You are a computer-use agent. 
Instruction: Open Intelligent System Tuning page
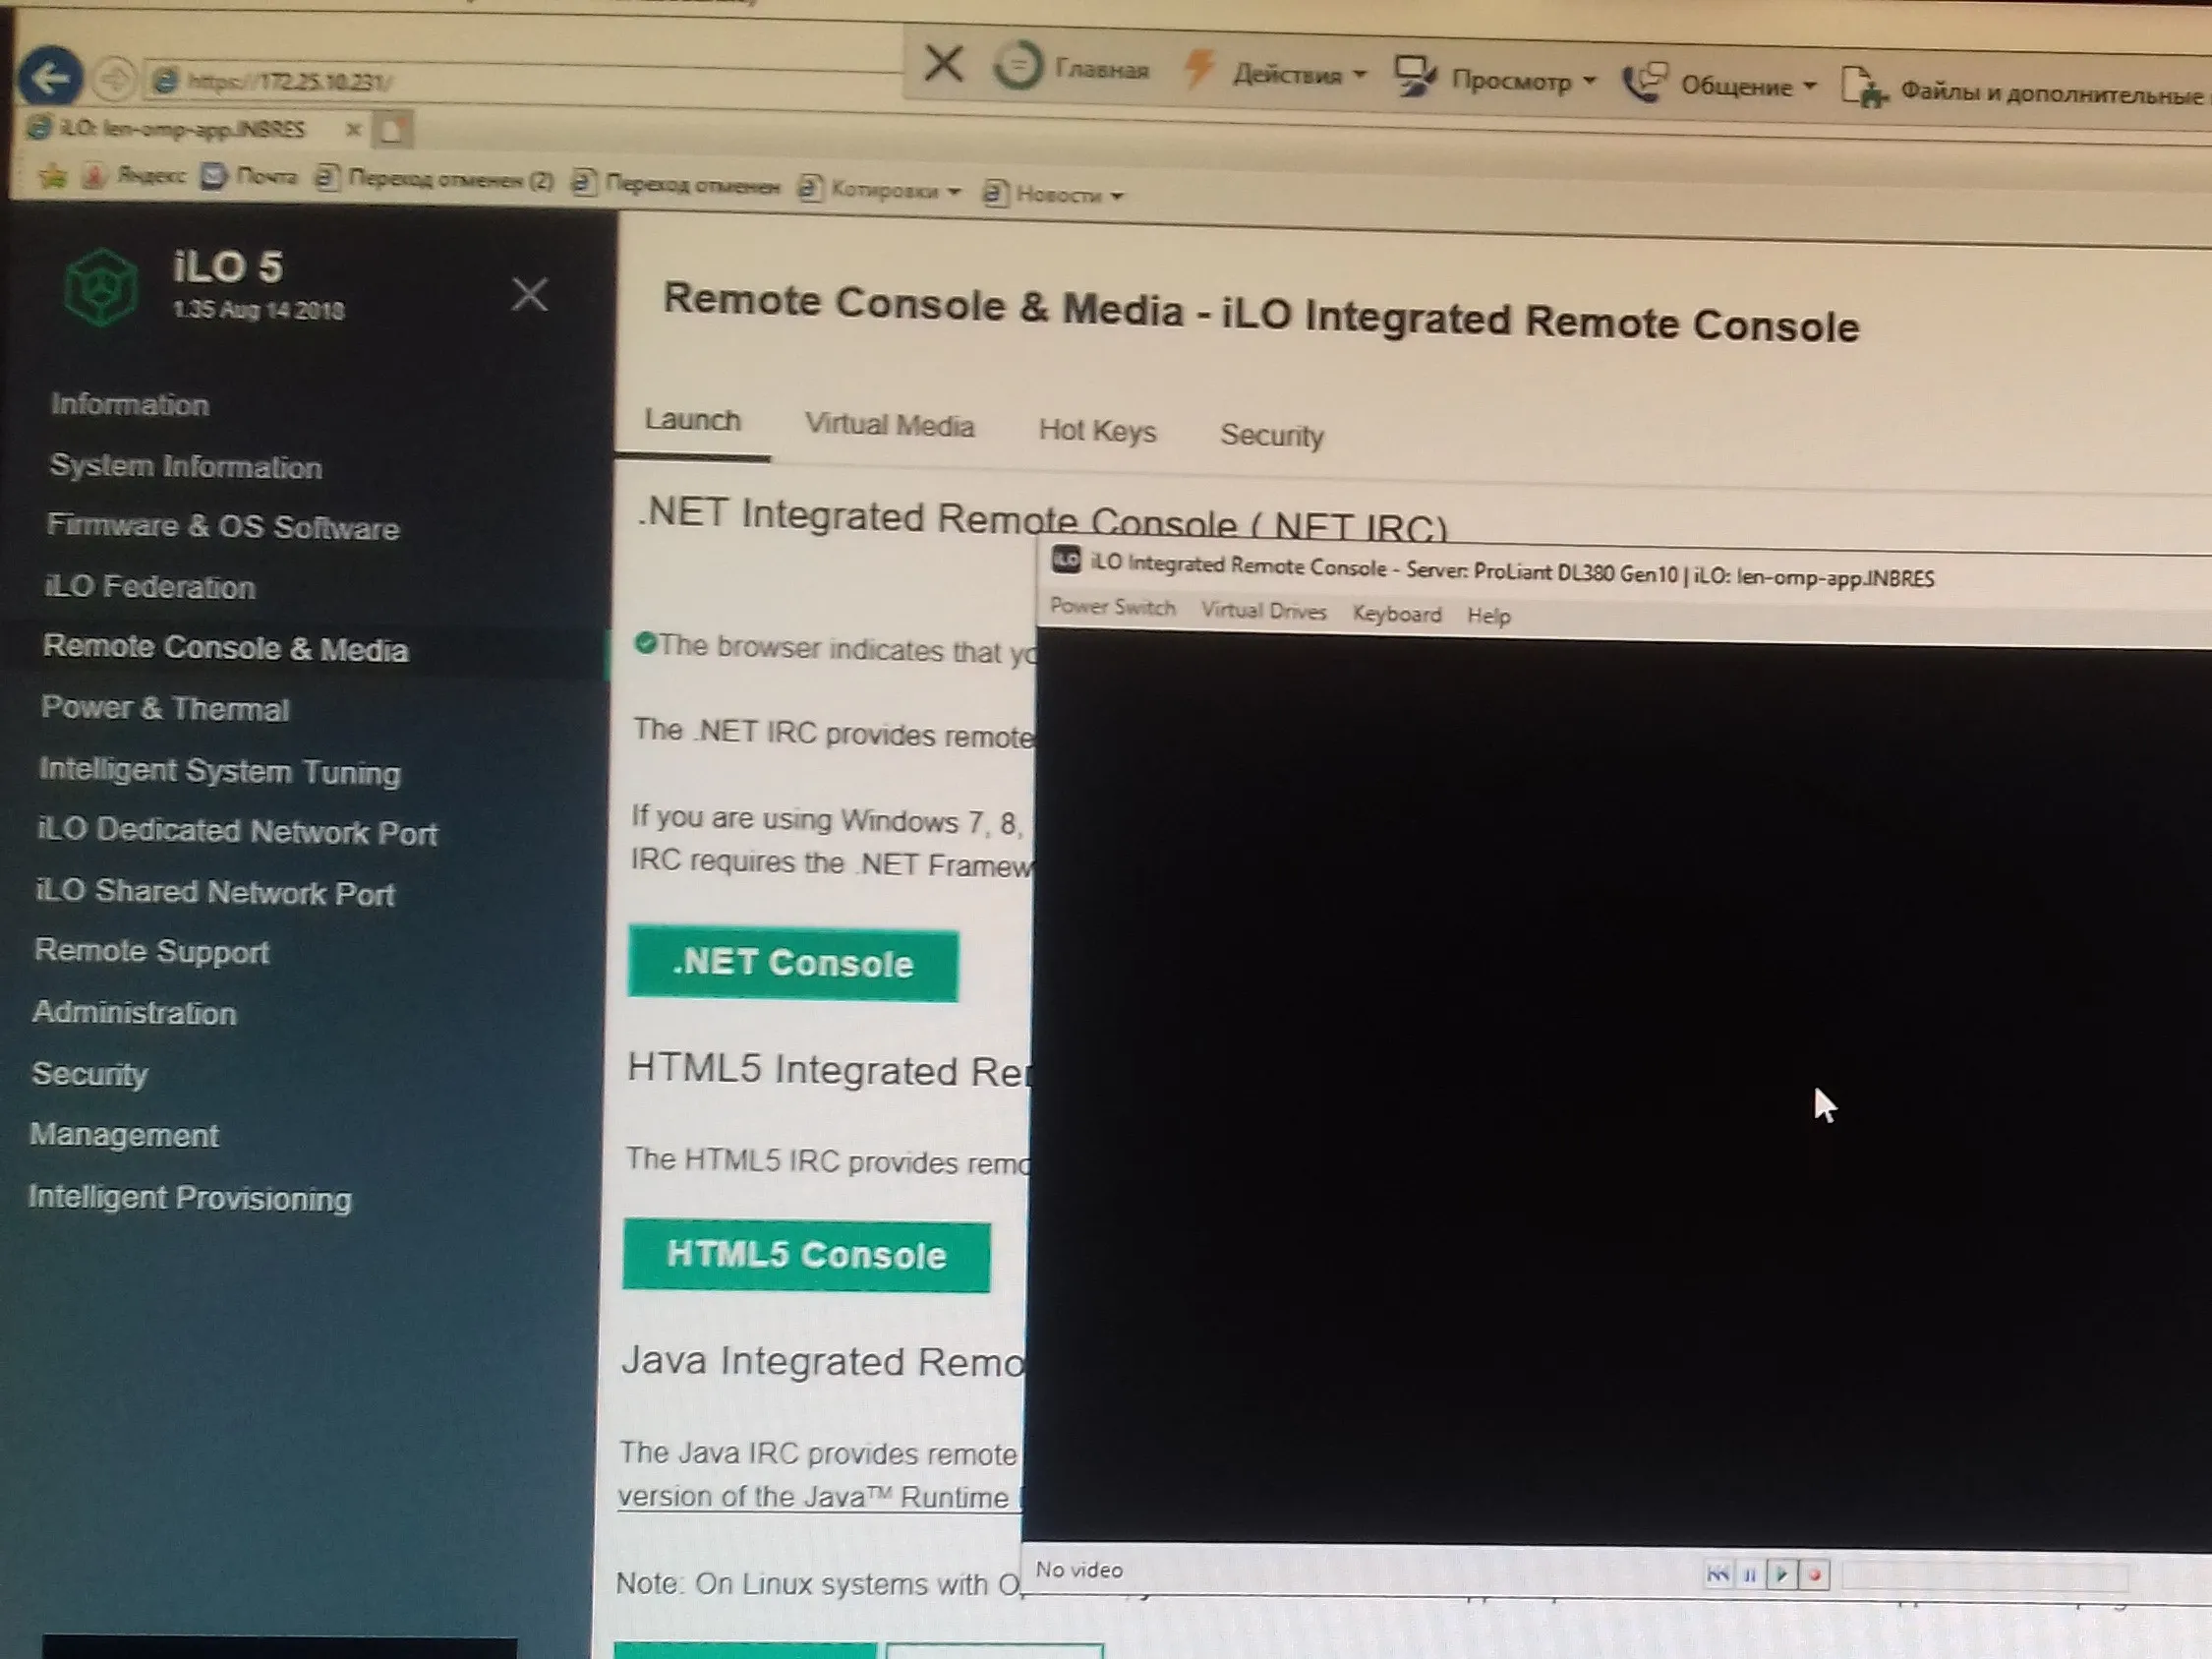pos(220,771)
